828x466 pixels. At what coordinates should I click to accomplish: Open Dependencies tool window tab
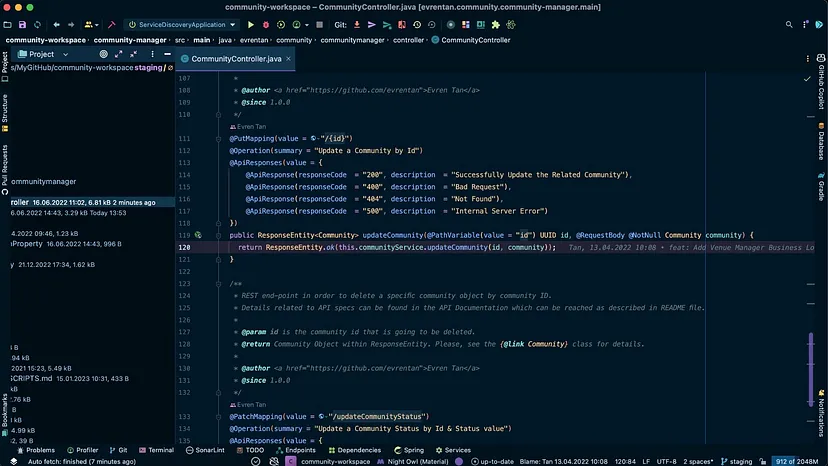354,450
